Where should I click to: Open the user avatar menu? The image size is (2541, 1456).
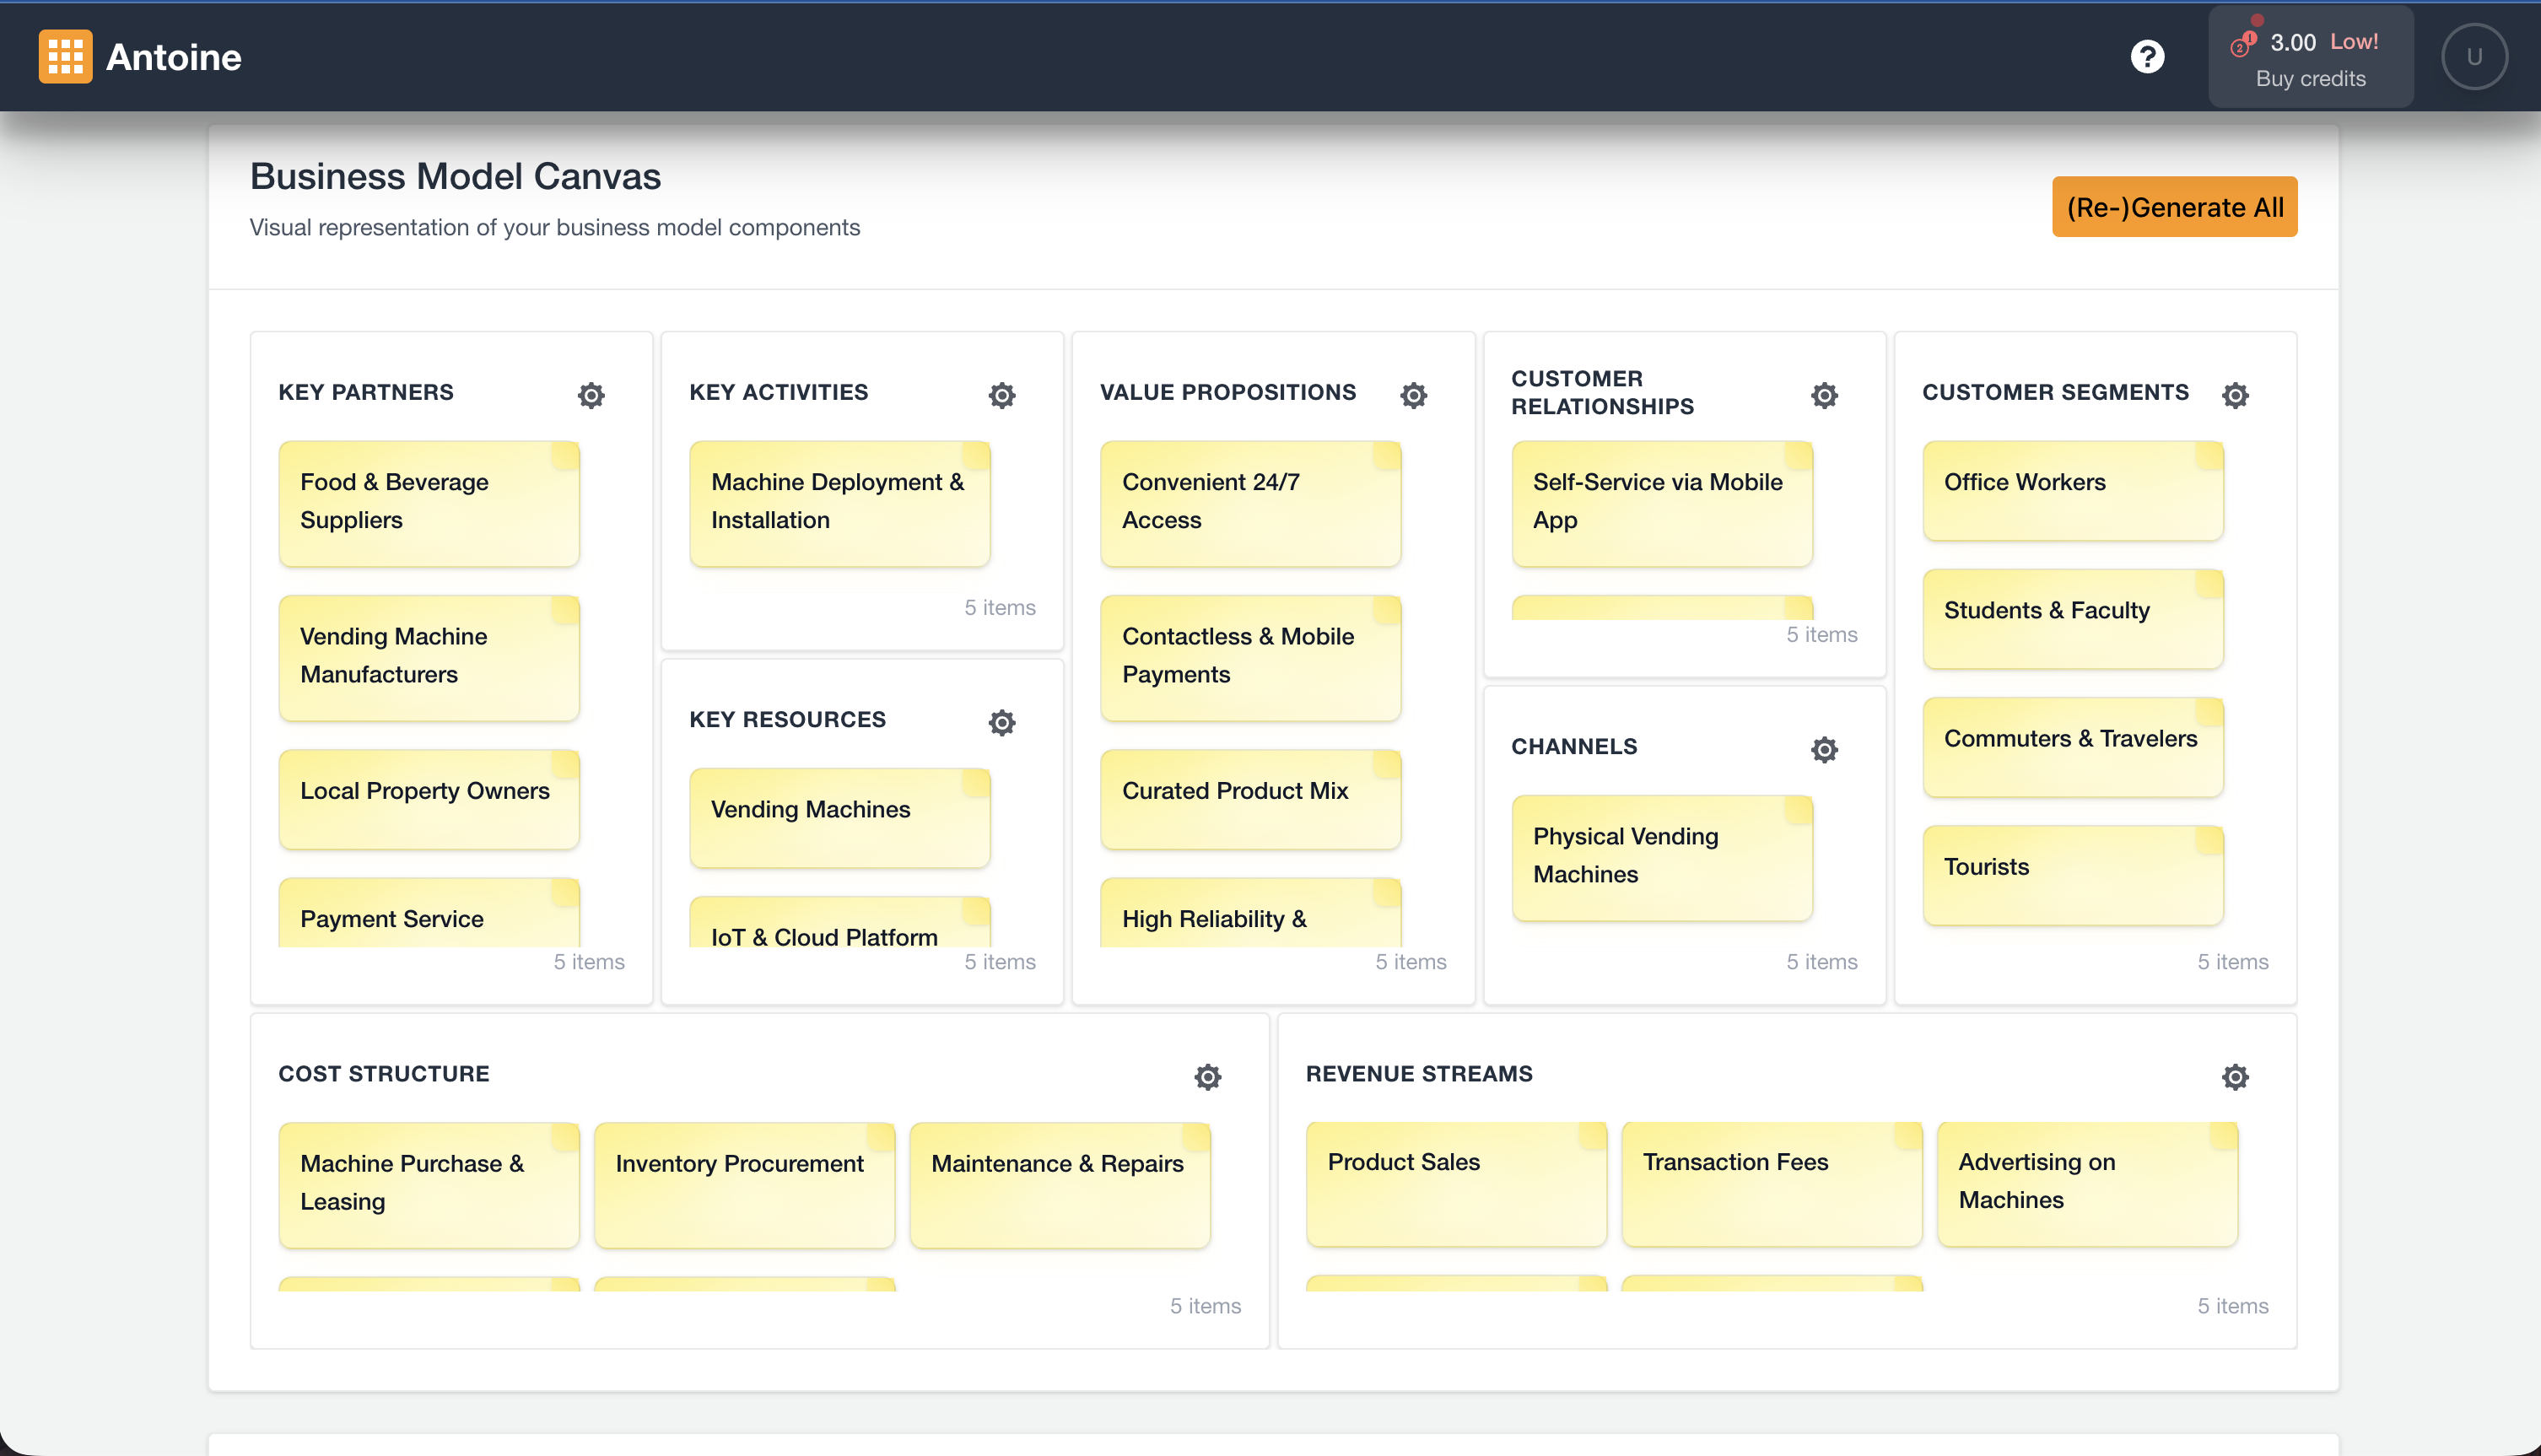click(x=2474, y=57)
